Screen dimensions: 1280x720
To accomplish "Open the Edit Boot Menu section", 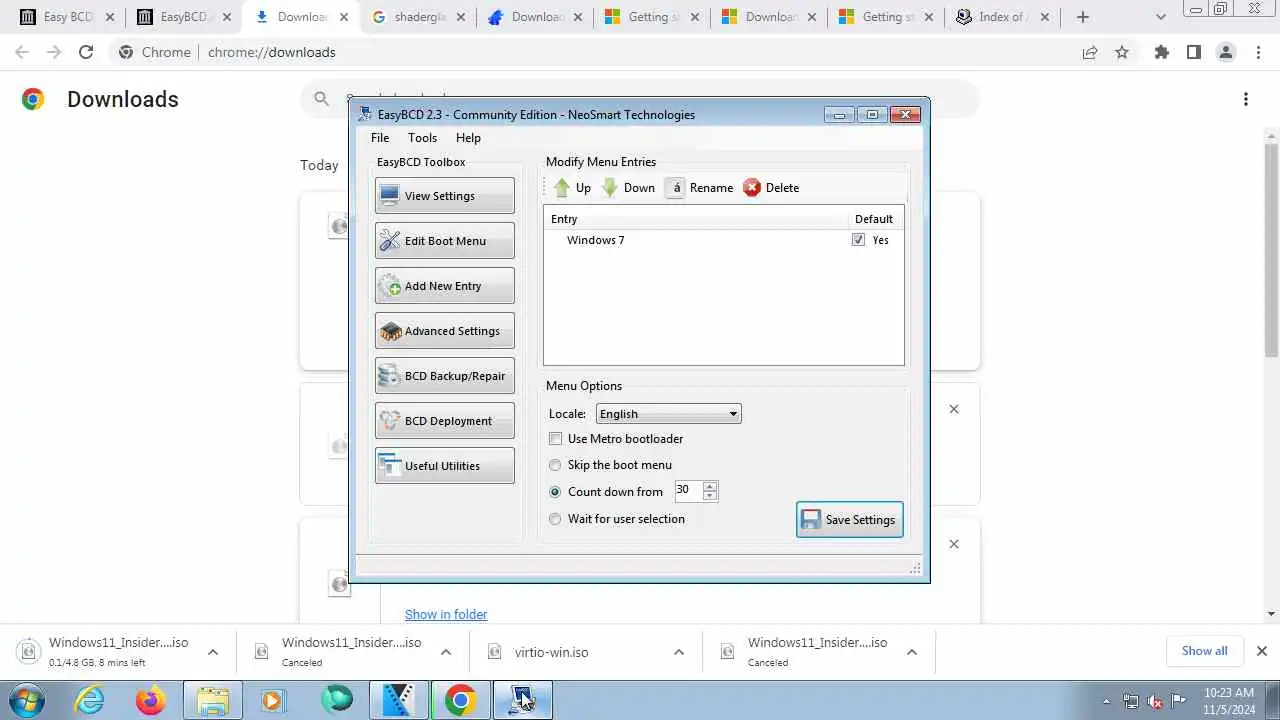I will coord(445,241).
